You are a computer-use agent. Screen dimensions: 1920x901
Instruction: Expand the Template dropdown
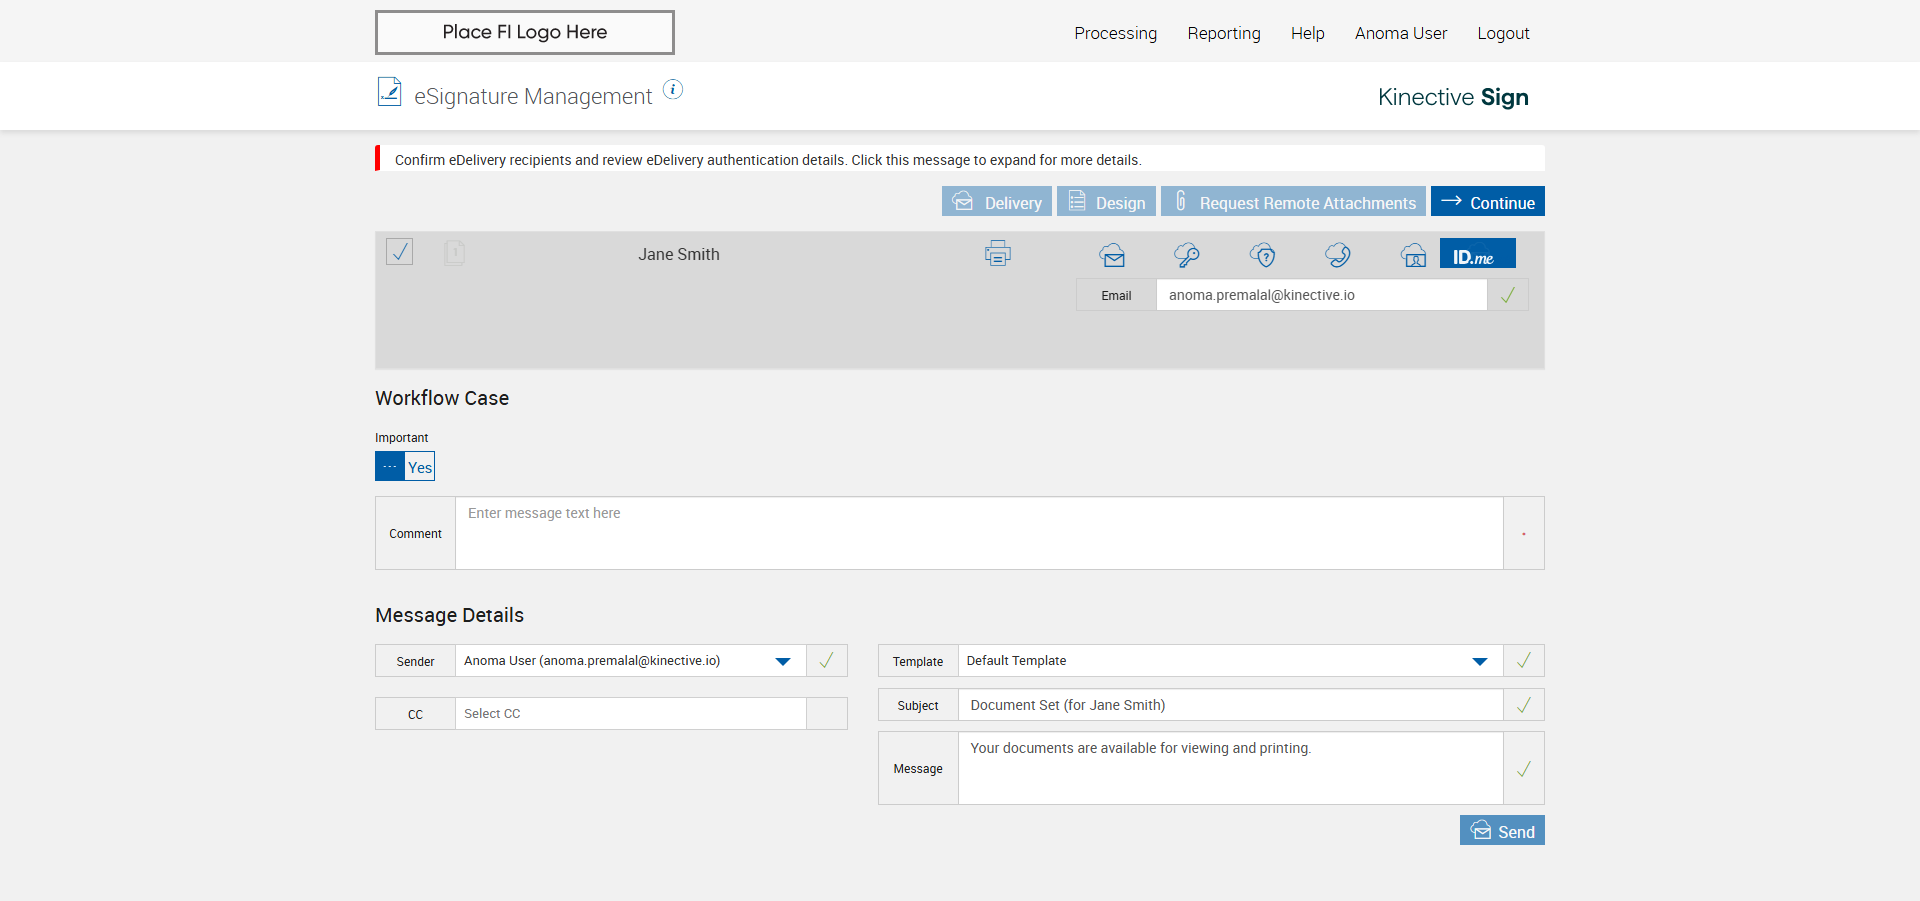click(x=1479, y=661)
